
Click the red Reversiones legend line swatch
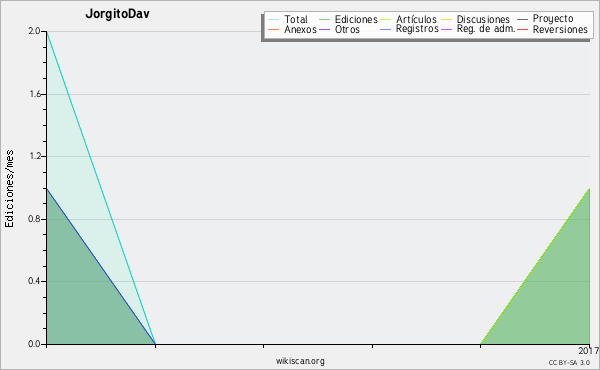pos(523,29)
